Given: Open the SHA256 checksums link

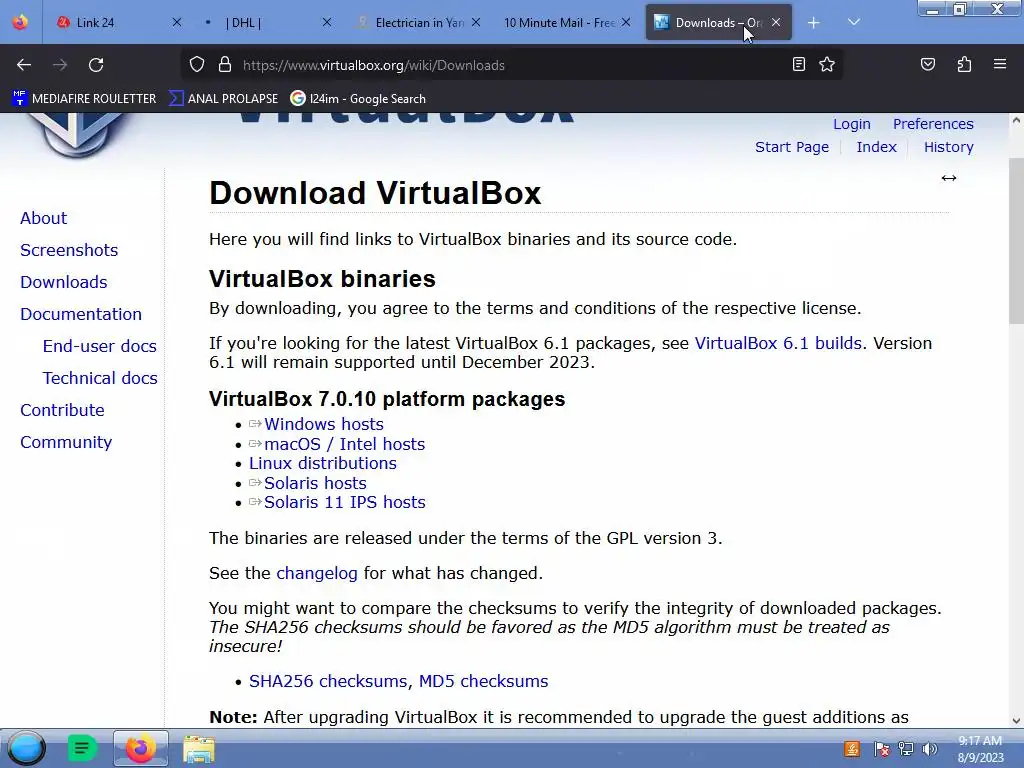Looking at the screenshot, I should pyautogui.click(x=327, y=681).
